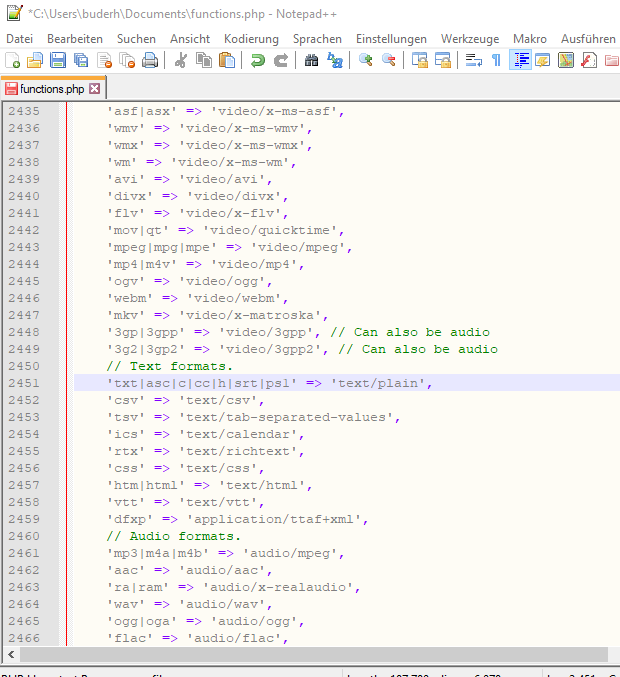This screenshot has width=620, height=677.
Task: Open the Einstellungen menu
Action: click(x=391, y=39)
